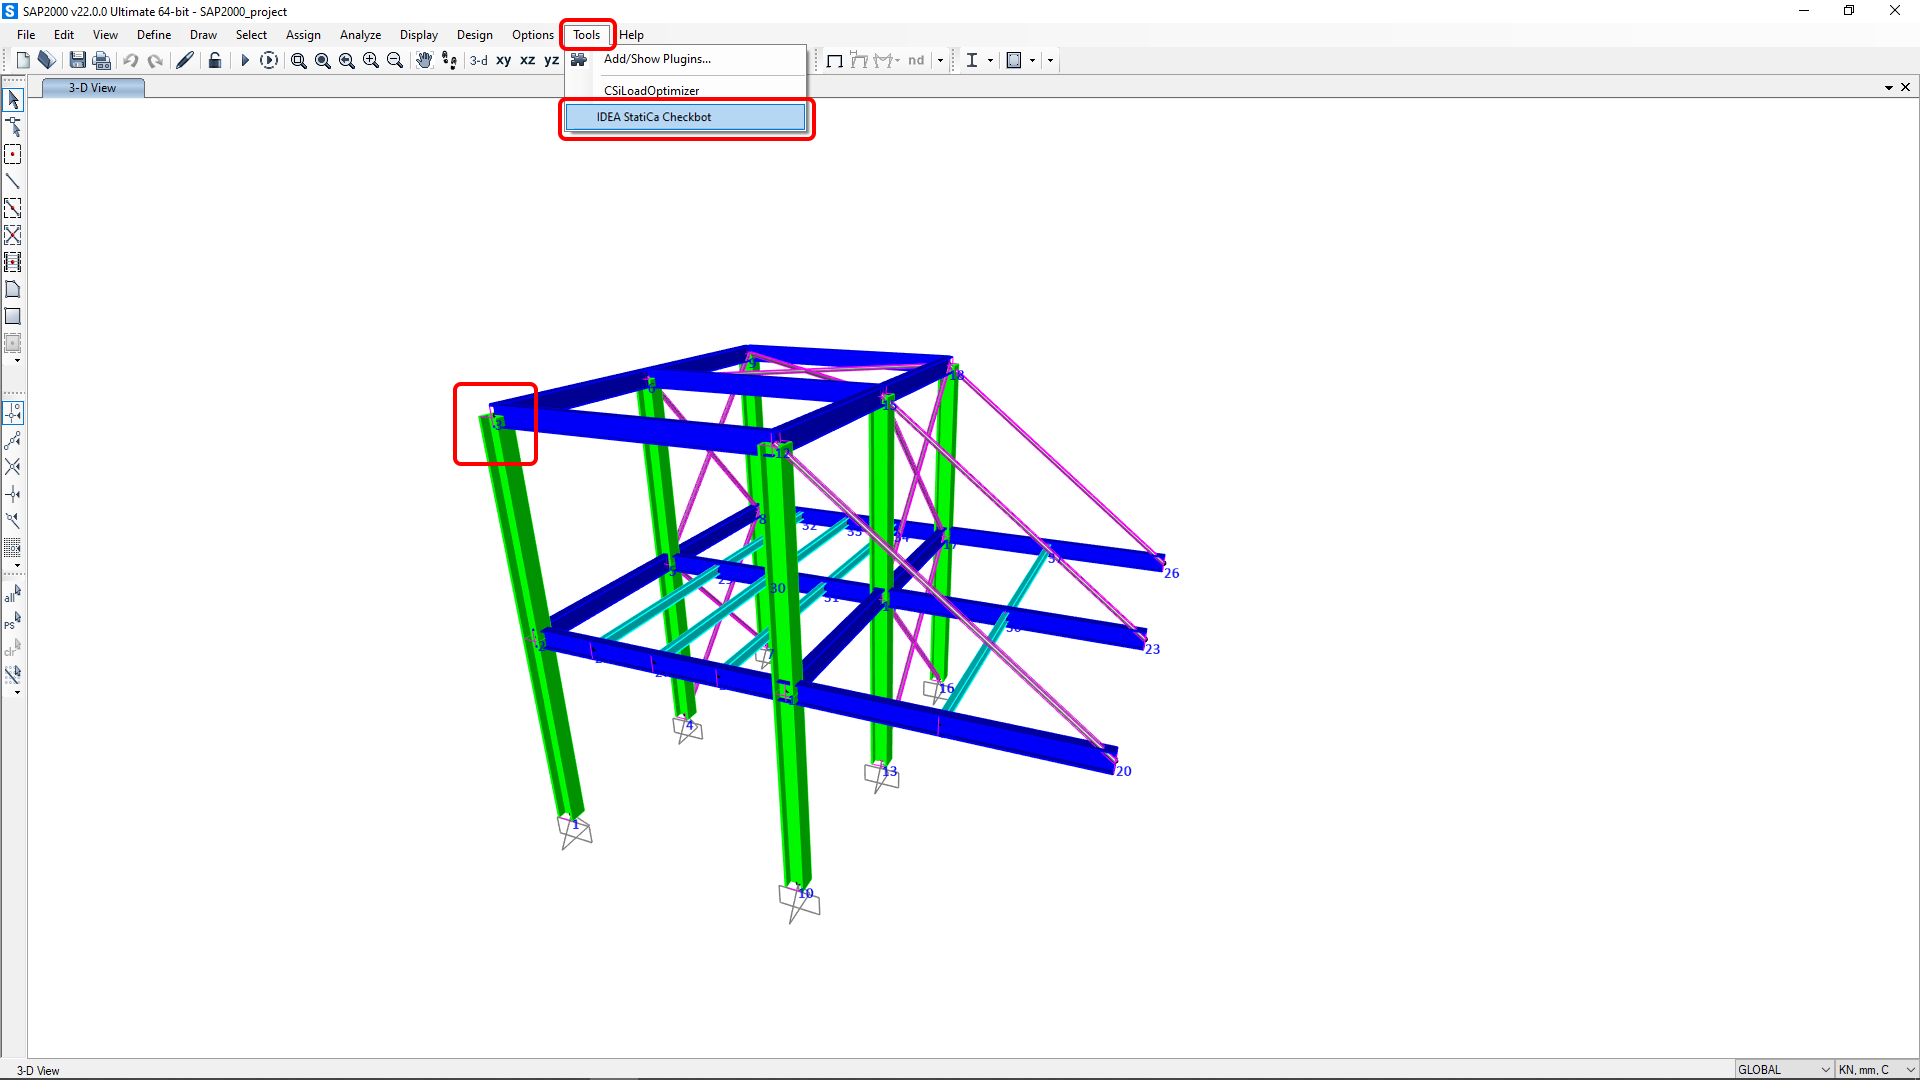The width and height of the screenshot is (1920, 1080).
Task: Toggle the xy plane view
Action: pyautogui.click(x=503, y=60)
